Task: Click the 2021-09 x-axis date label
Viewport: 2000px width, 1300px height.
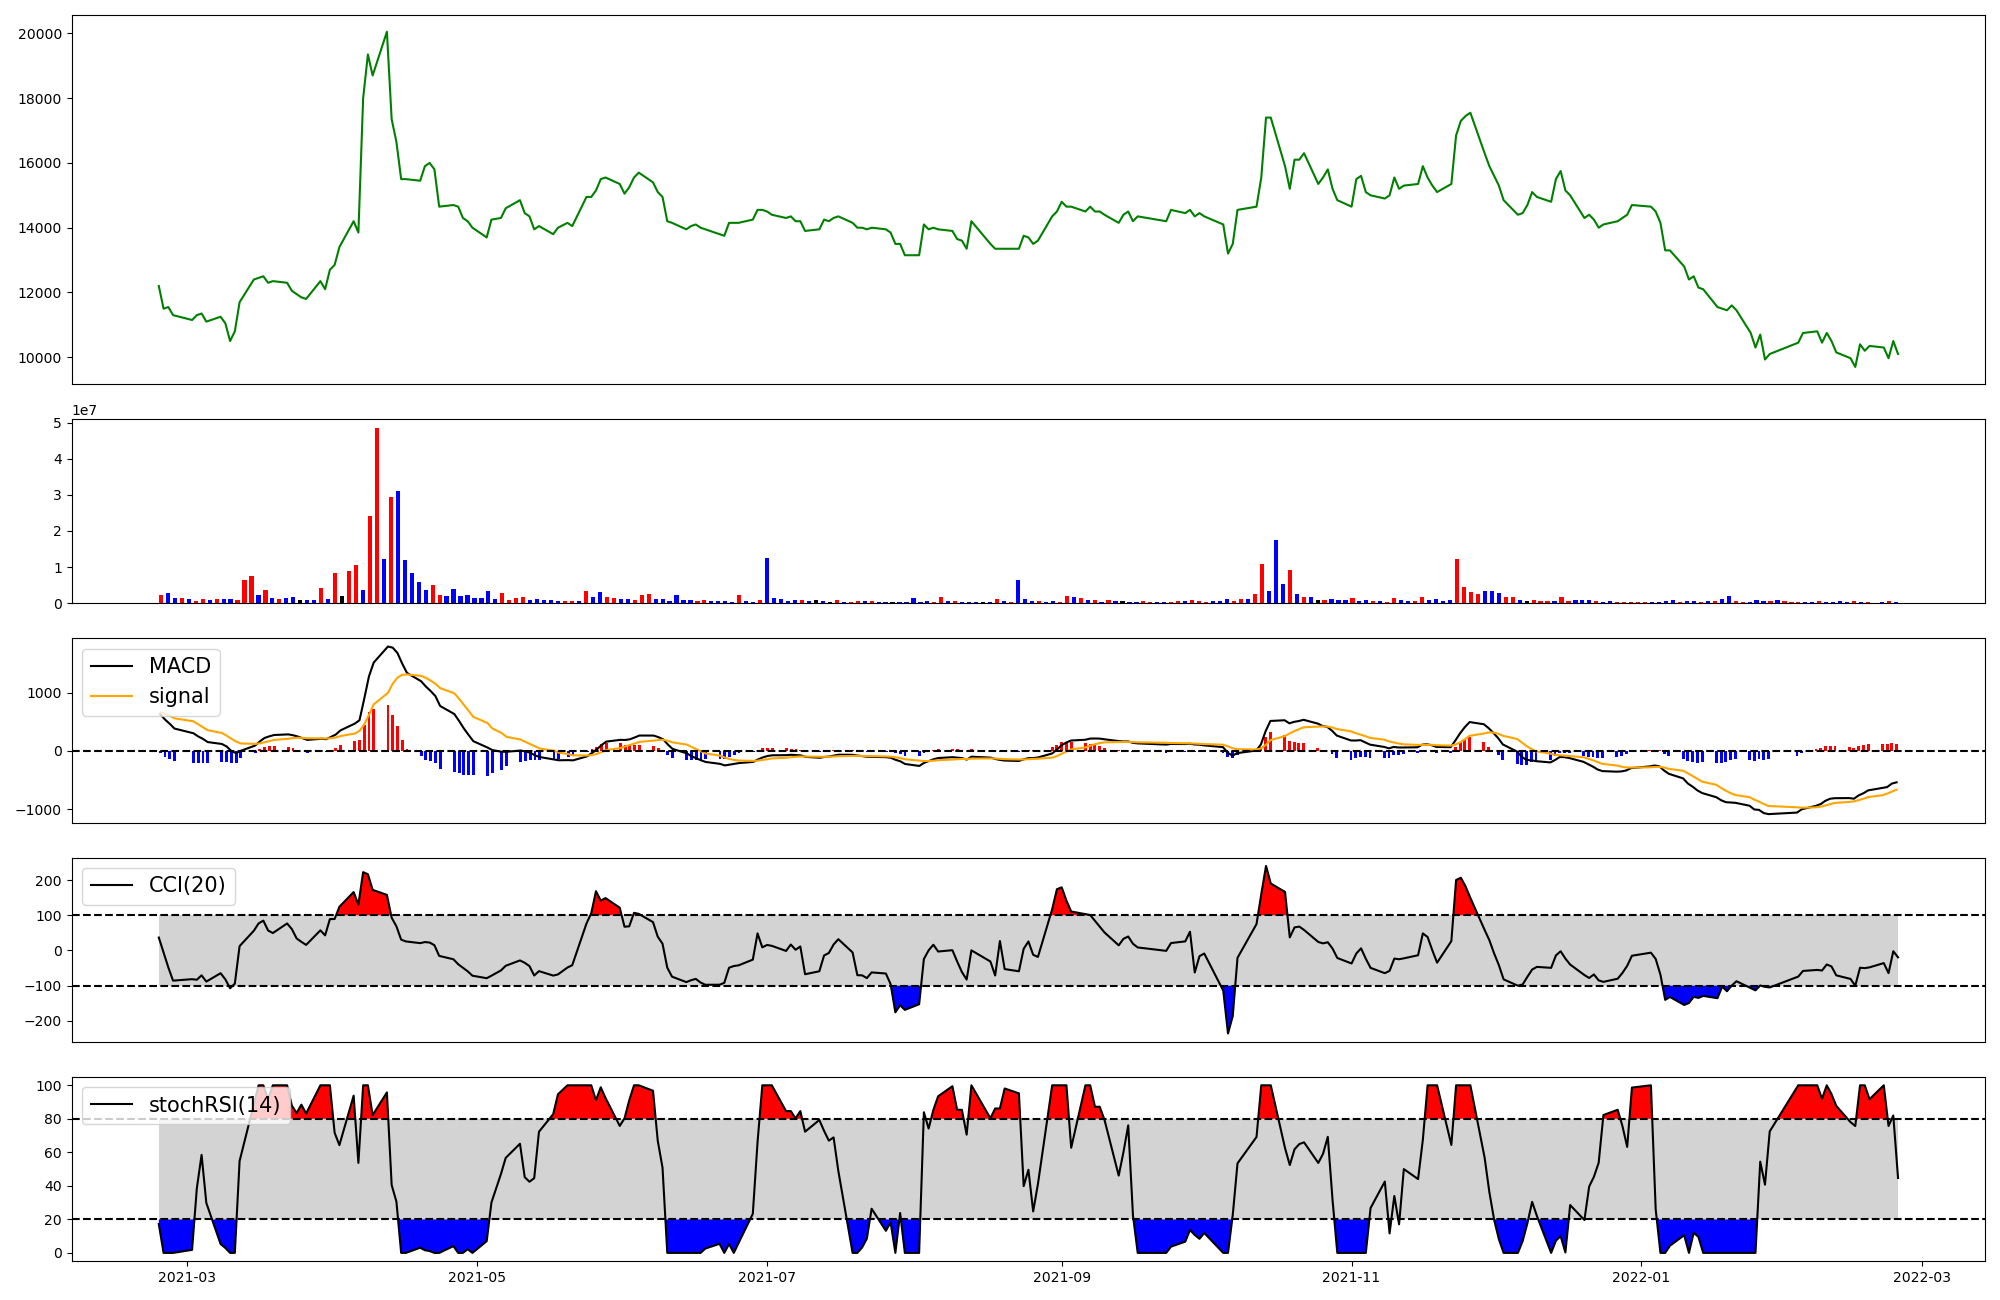Action: click(1061, 1277)
